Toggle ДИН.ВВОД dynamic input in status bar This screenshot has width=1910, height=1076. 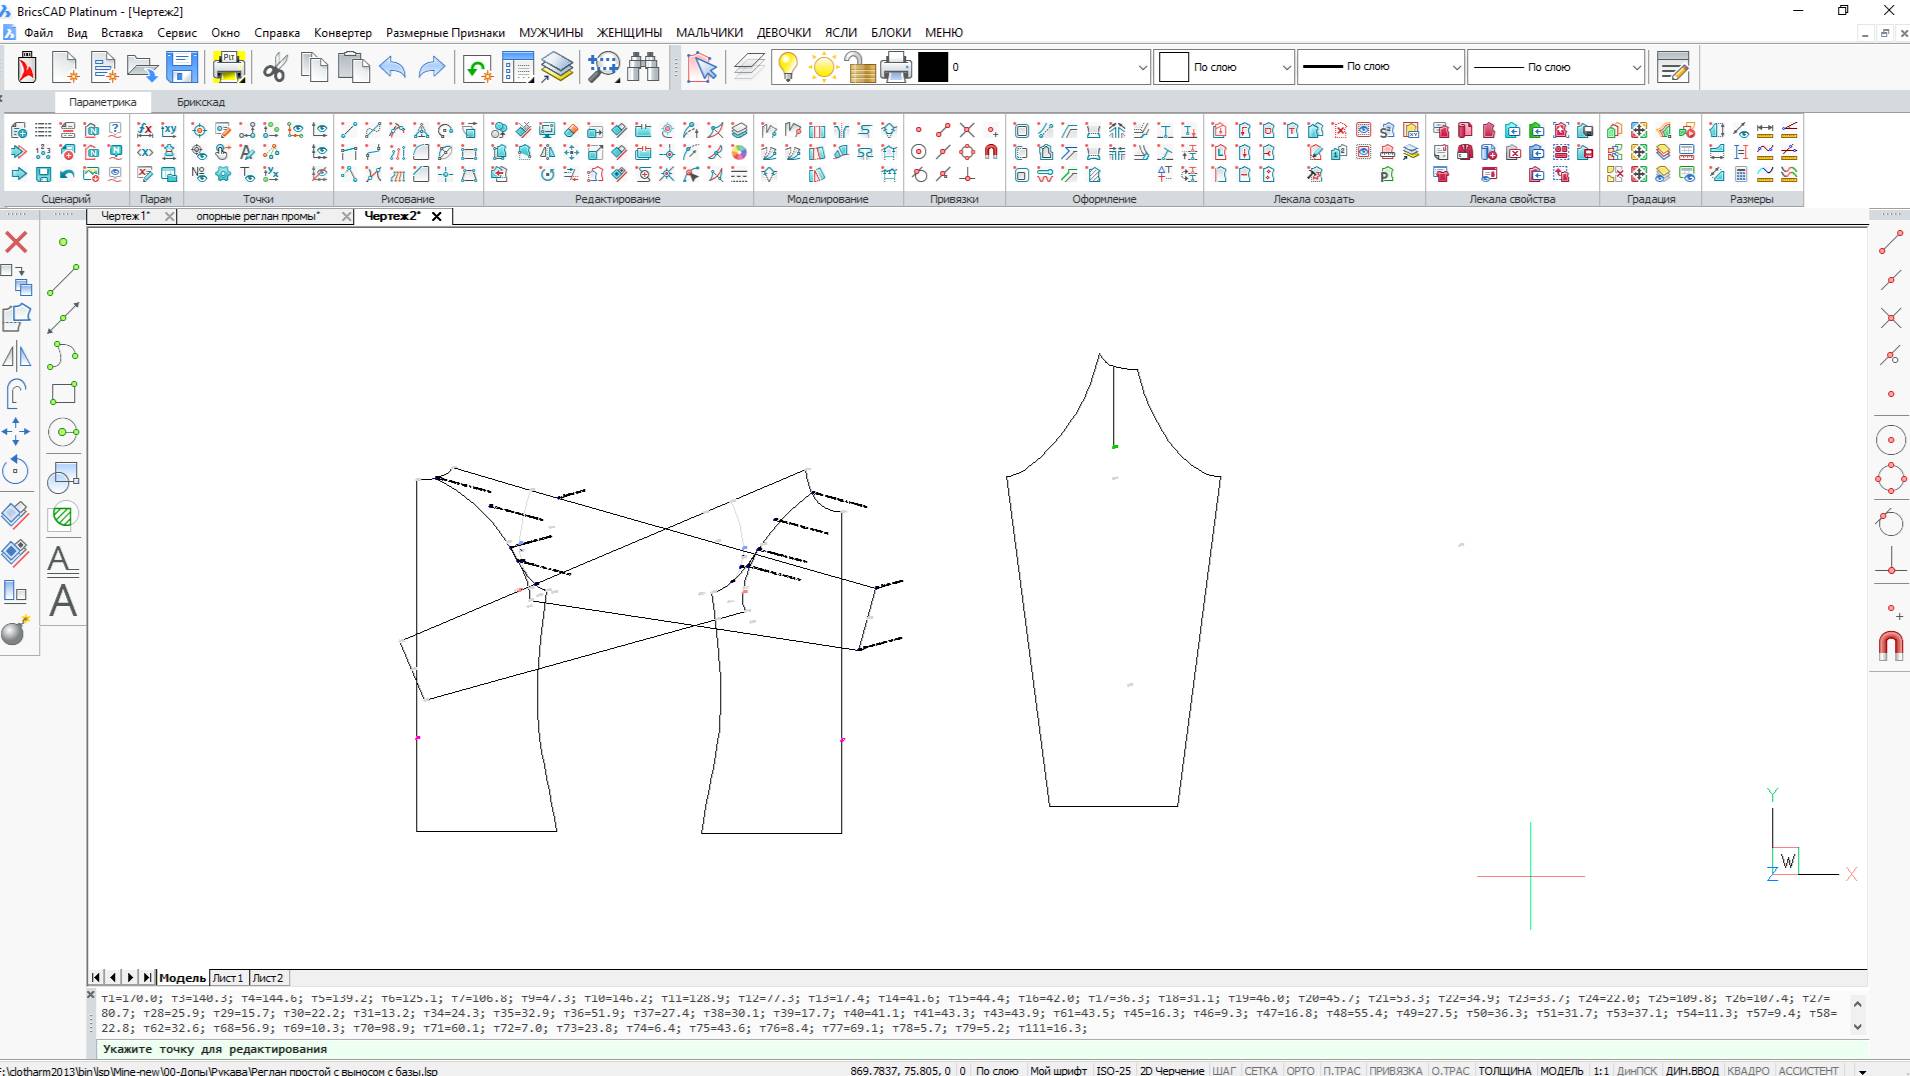(x=1692, y=1070)
